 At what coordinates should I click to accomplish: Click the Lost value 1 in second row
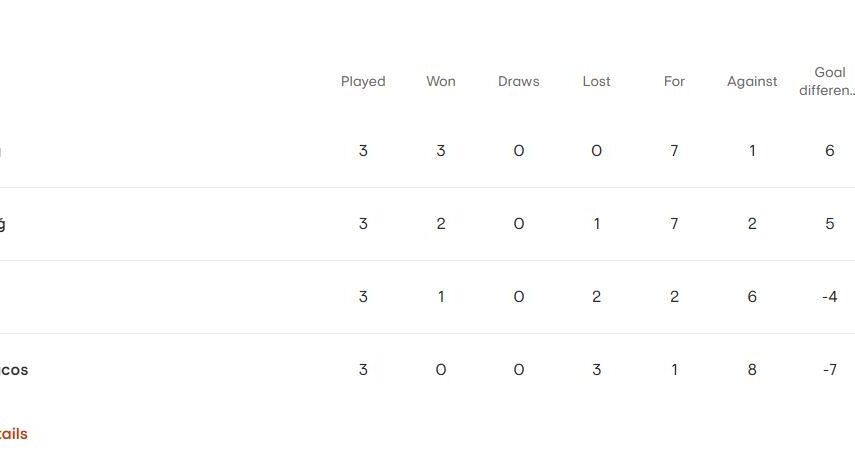coord(596,224)
